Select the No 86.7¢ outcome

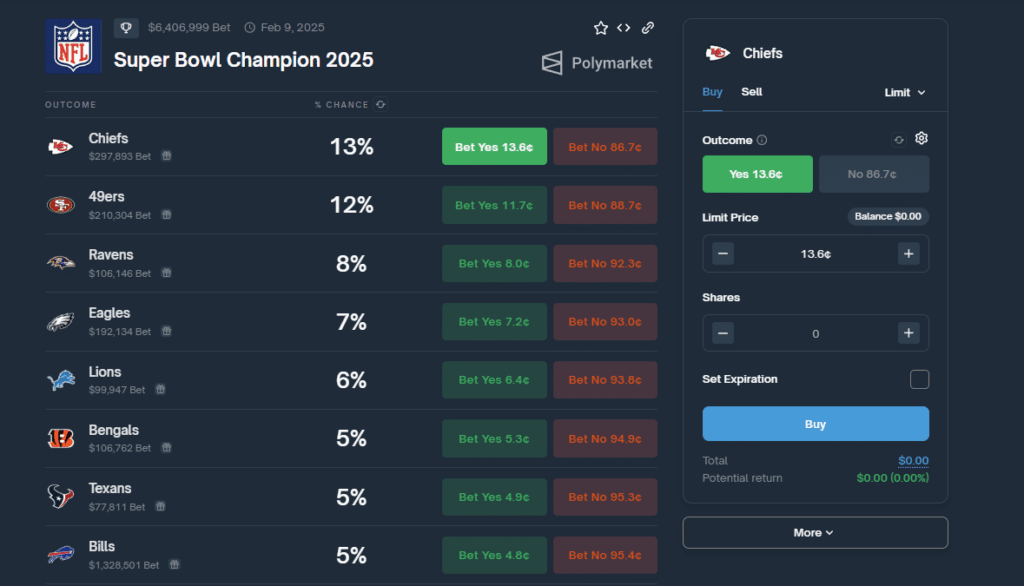(873, 173)
